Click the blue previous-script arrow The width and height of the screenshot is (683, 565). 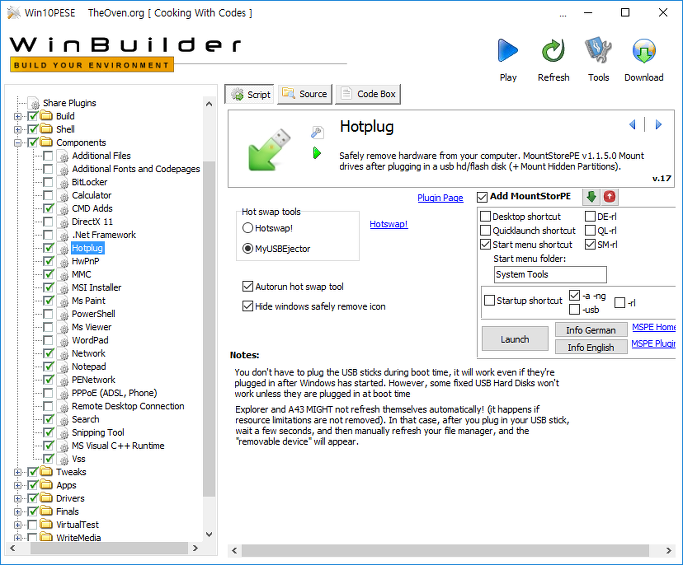[x=632, y=125]
